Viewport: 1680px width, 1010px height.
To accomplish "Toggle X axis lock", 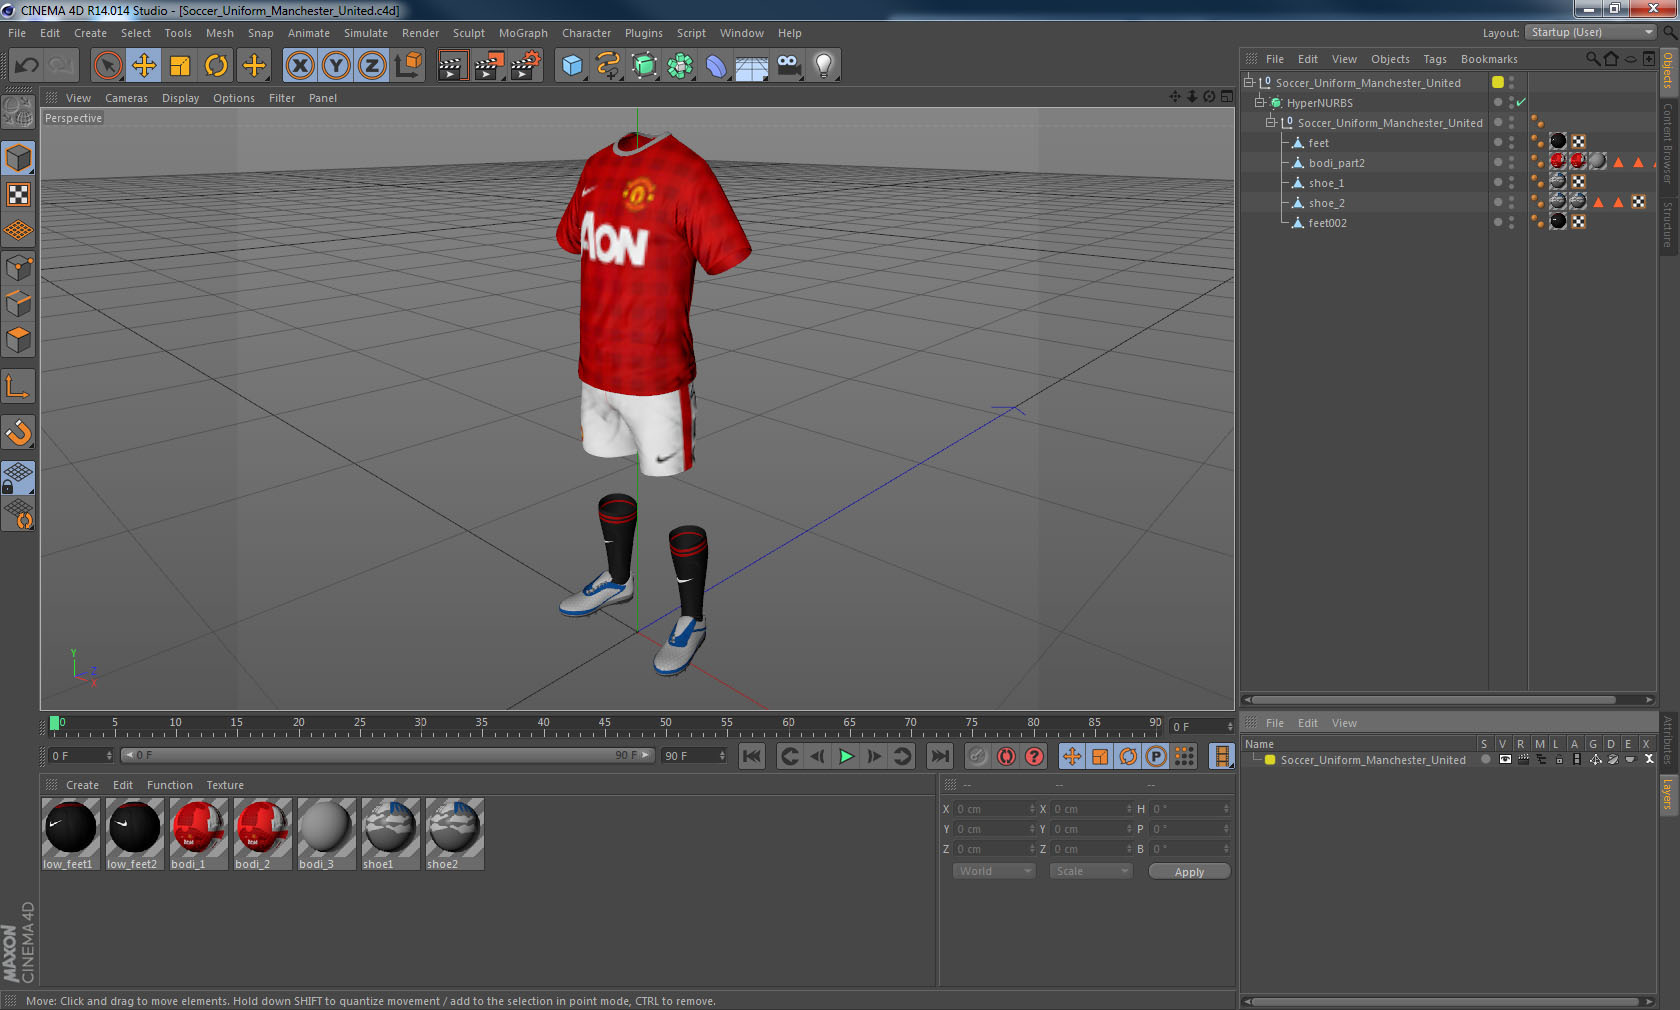I will tap(299, 66).
